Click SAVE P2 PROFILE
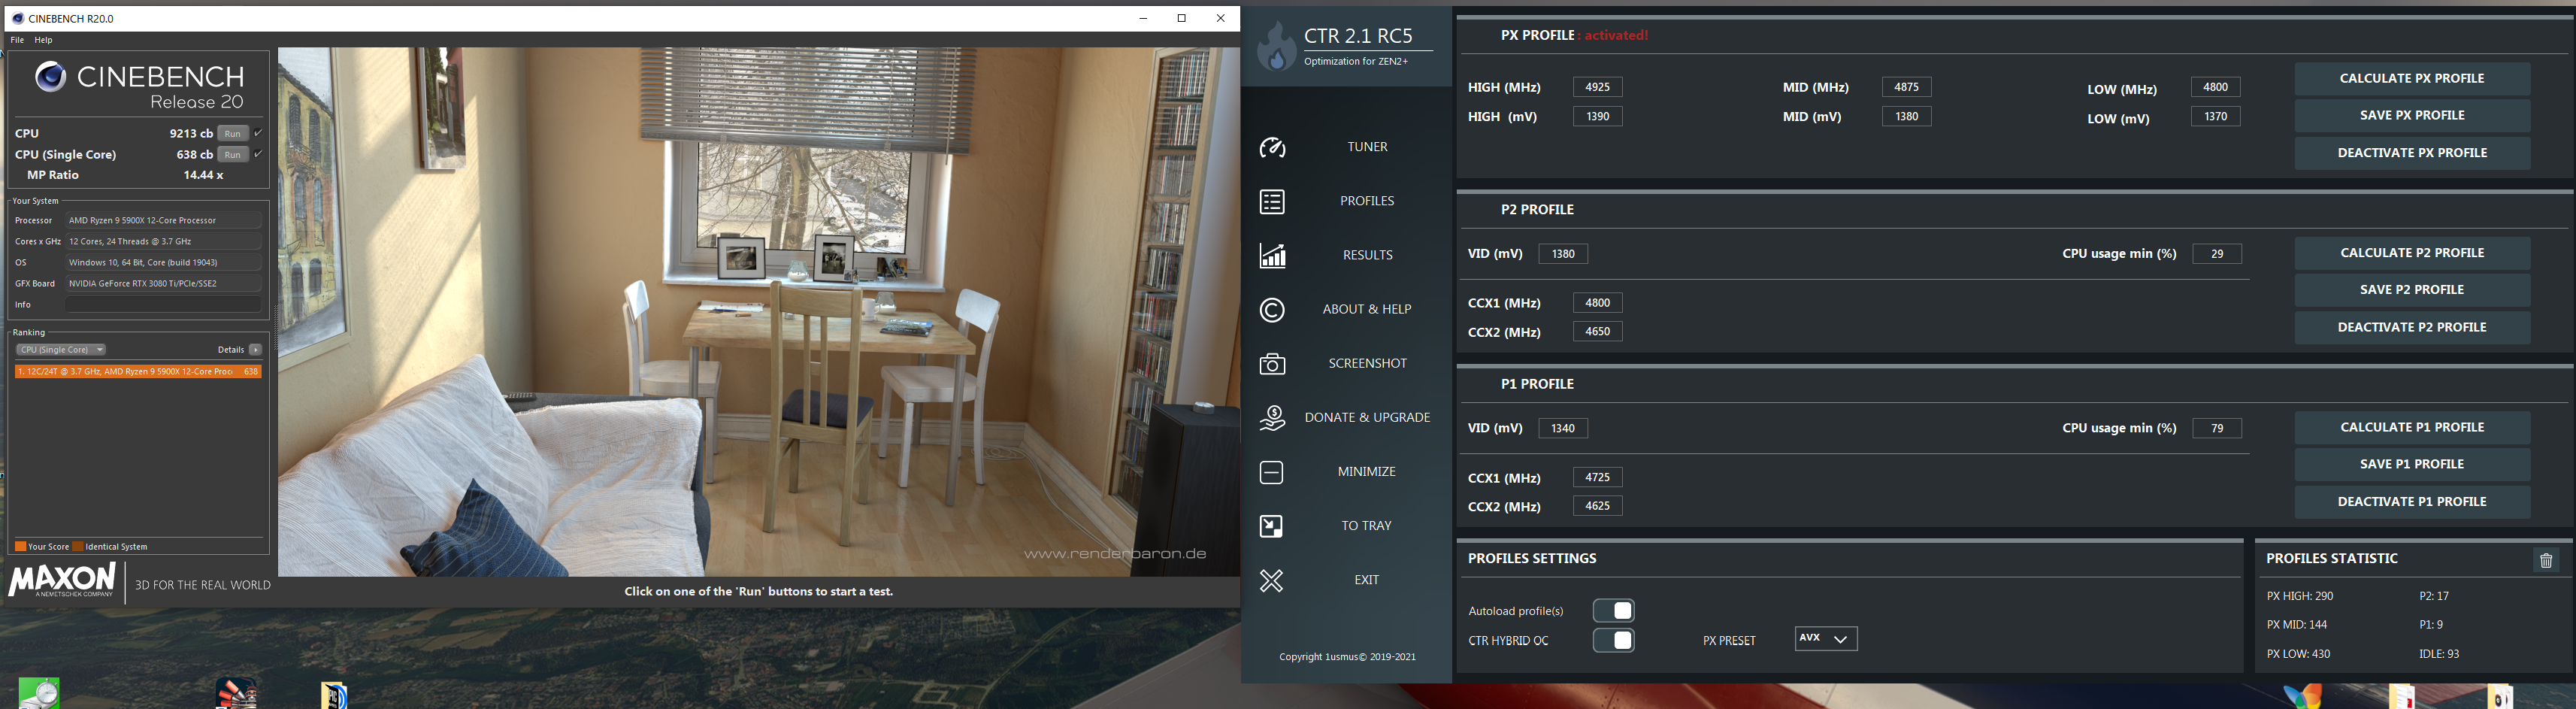Viewport: 2576px width, 709px height. tap(2412, 290)
